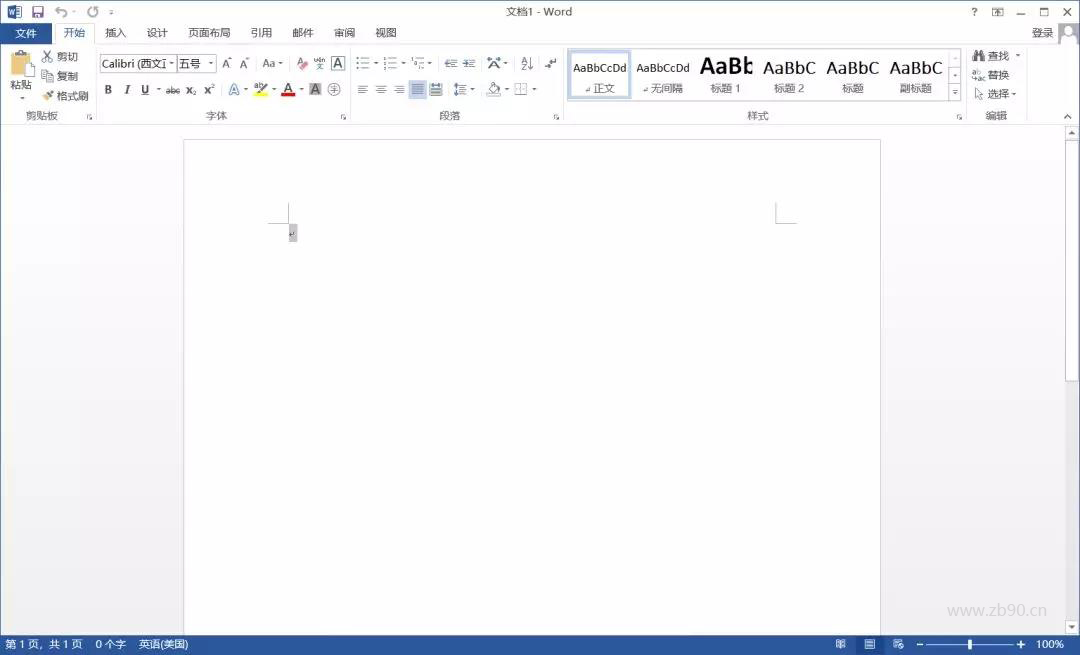This screenshot has width=1080, height=655.
Task: Apply bold formatting to text
Action: click(108, 89)
